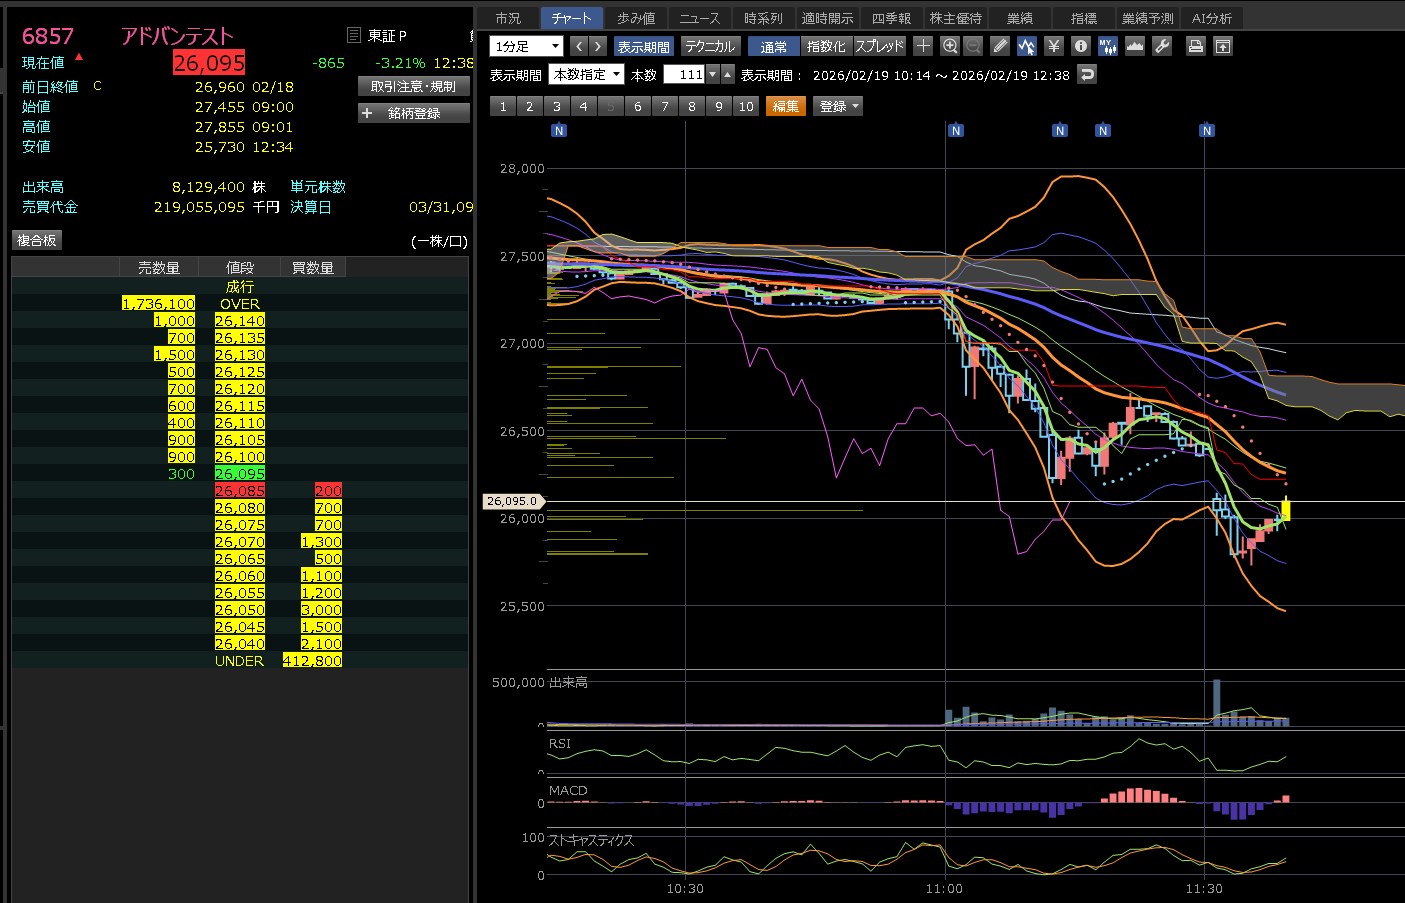Open the 1分足 timeframe dropdown
Viewport: 1405px width, 903px height.
click(526, 46)
